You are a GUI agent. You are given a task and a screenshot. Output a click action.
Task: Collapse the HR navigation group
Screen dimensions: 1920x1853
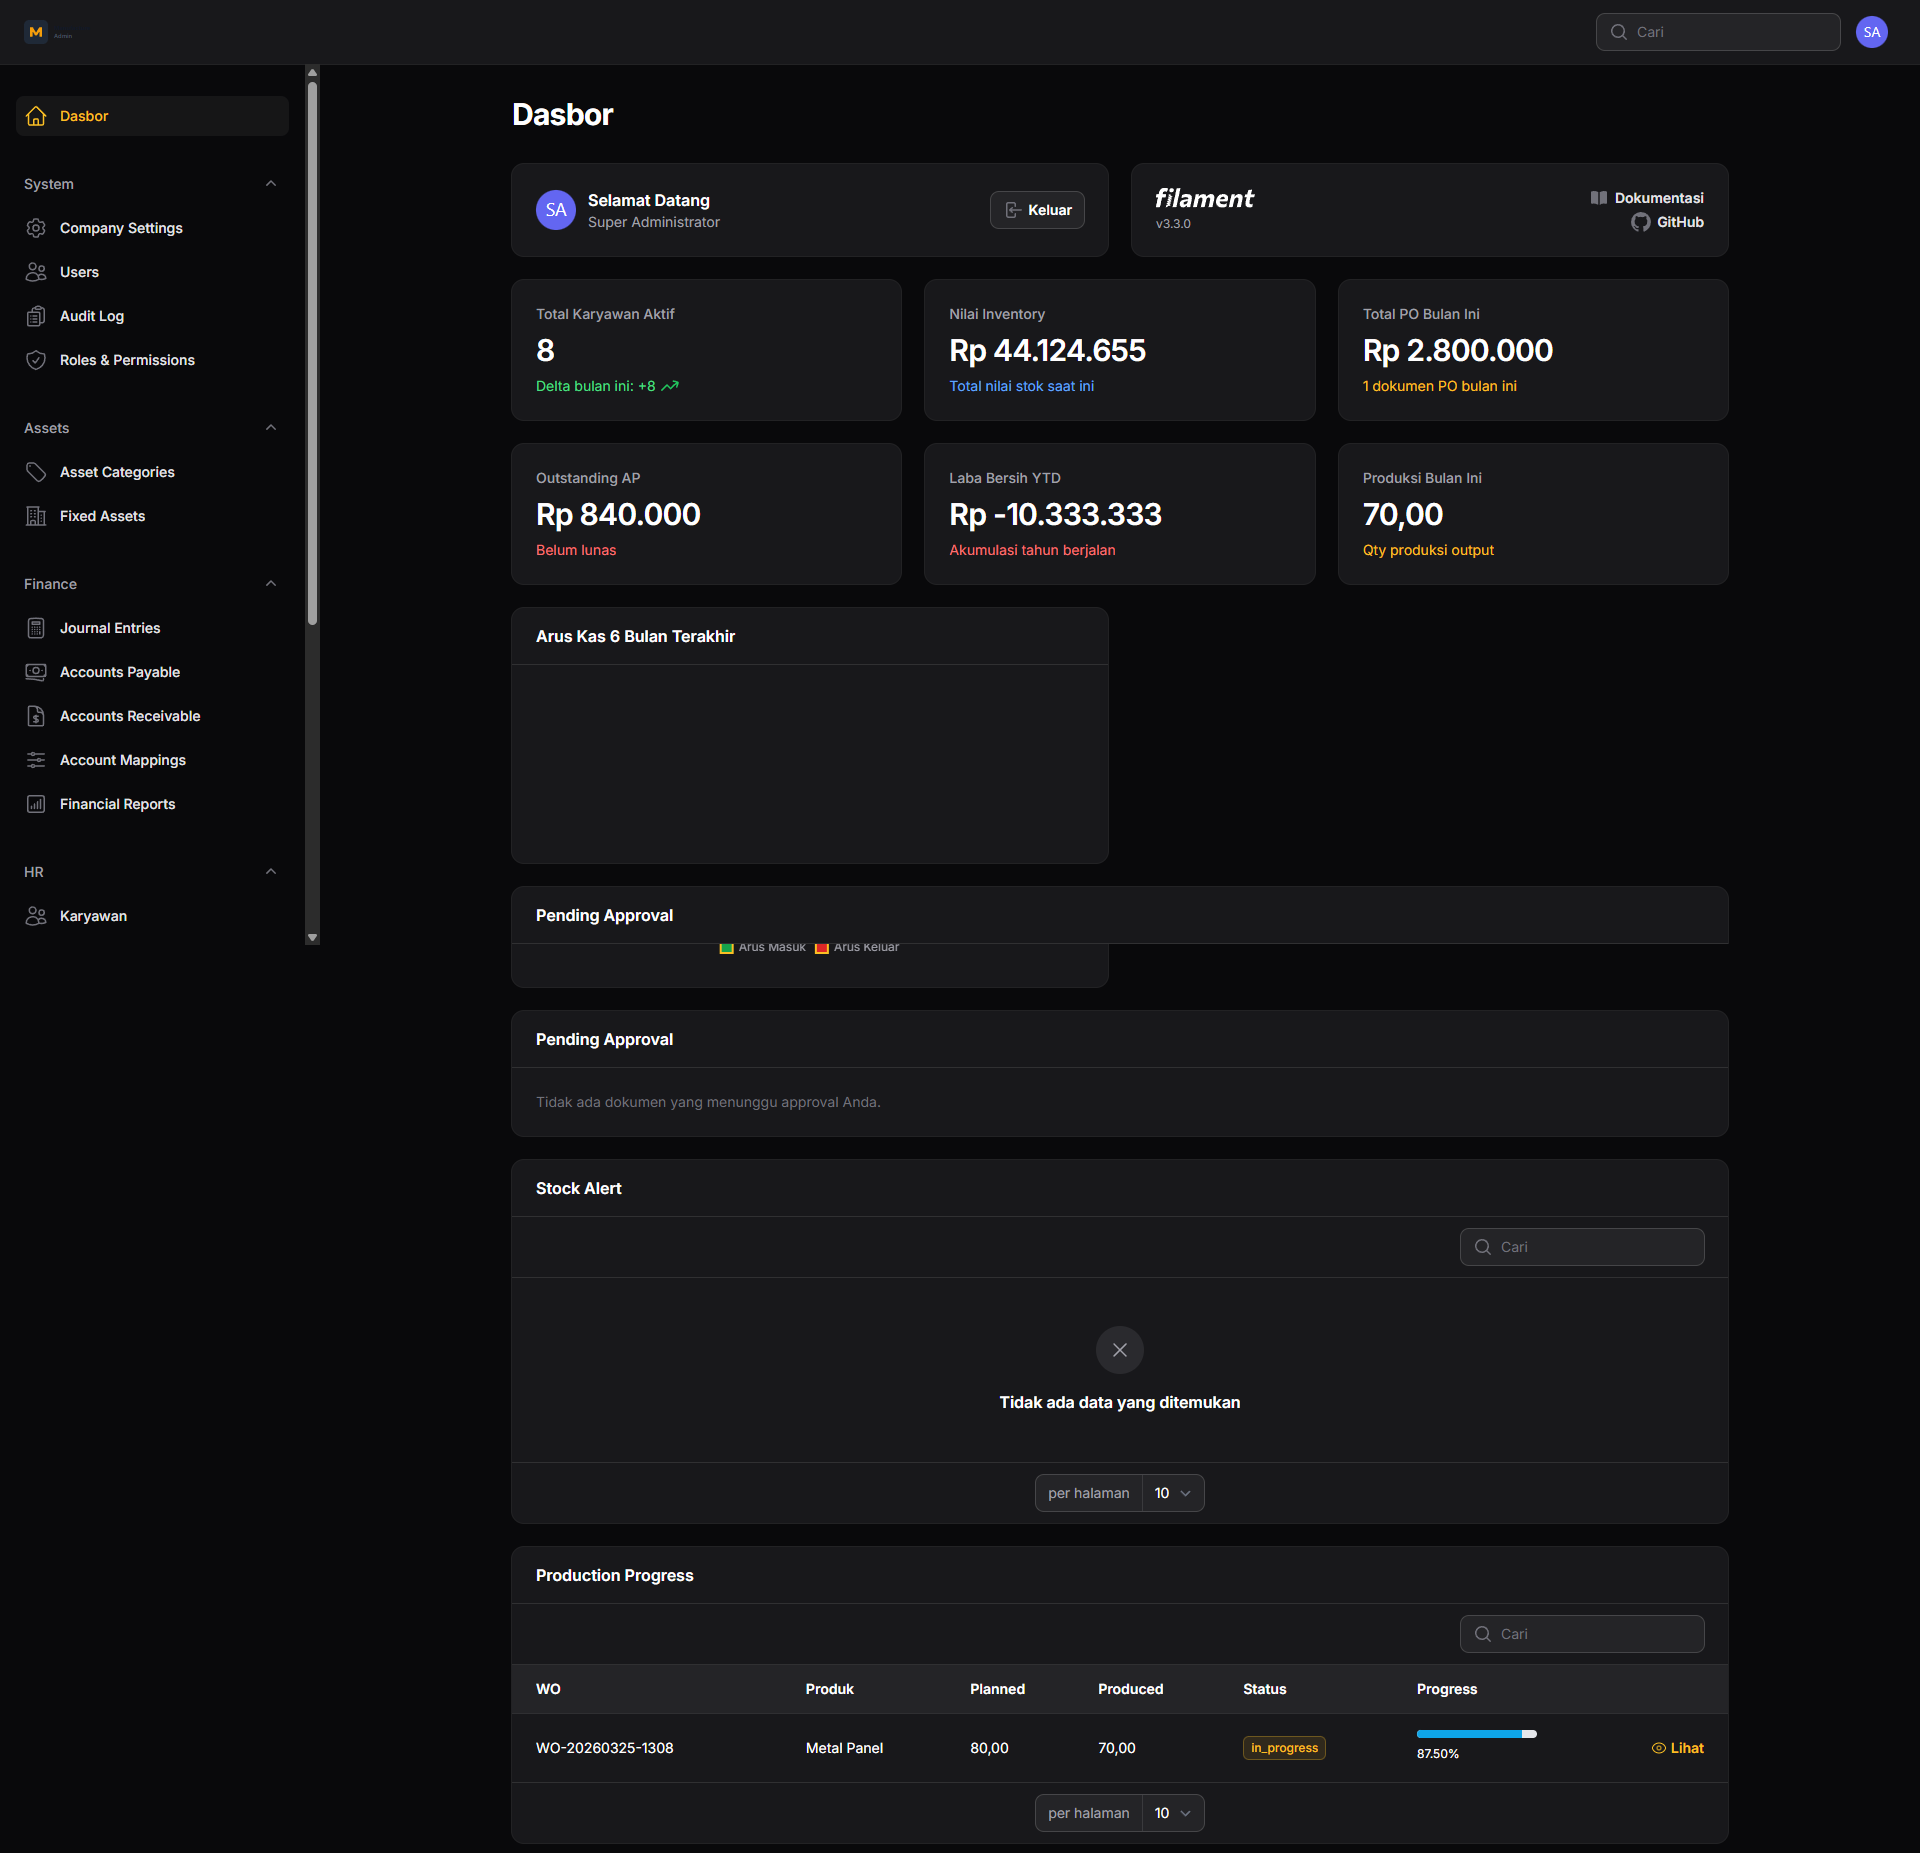[271, 872]
